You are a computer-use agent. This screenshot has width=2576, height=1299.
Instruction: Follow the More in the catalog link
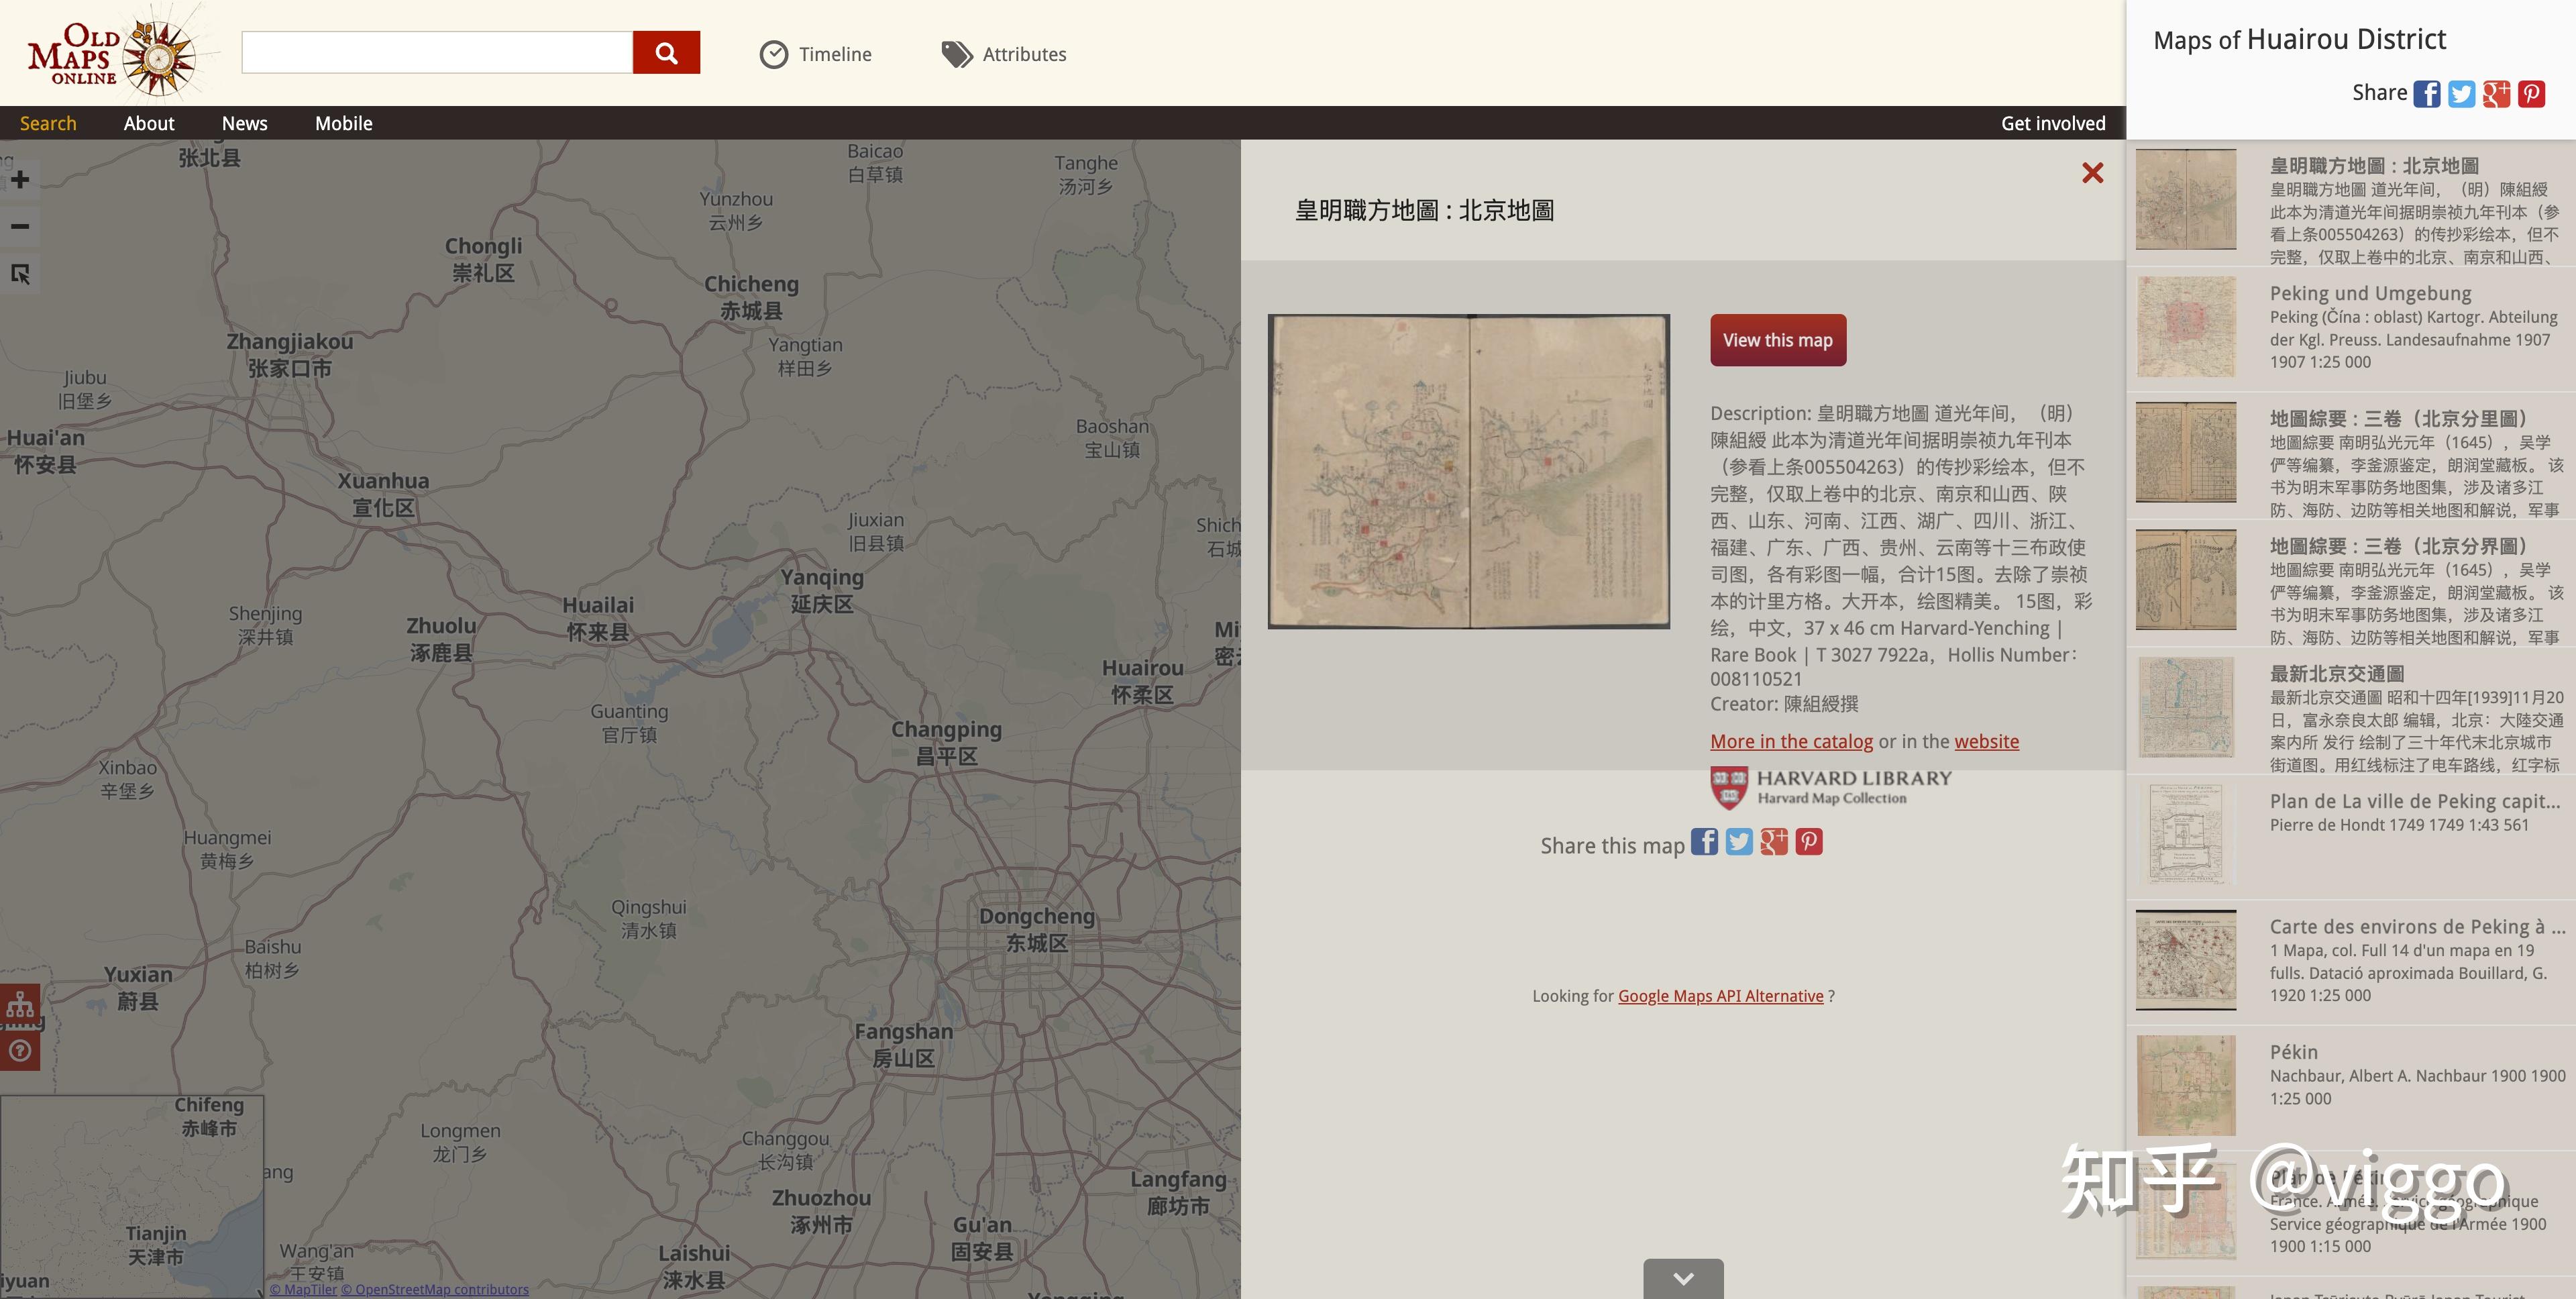coord(1791,741)
